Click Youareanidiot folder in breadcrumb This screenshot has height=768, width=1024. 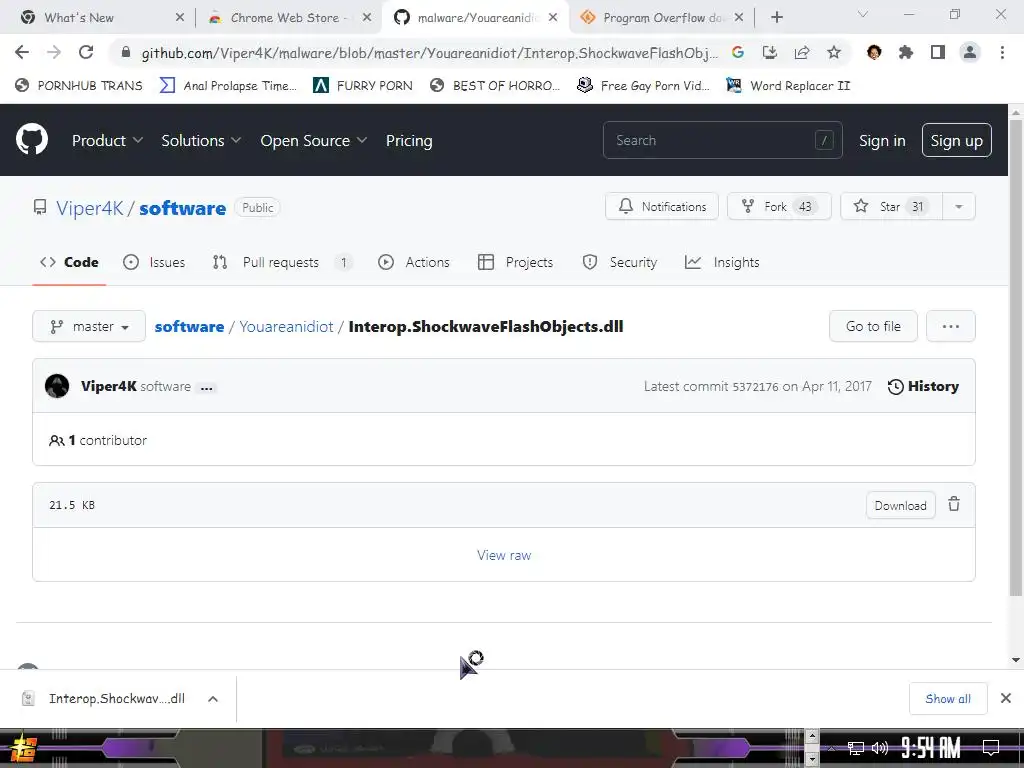[x=286, y=326]
